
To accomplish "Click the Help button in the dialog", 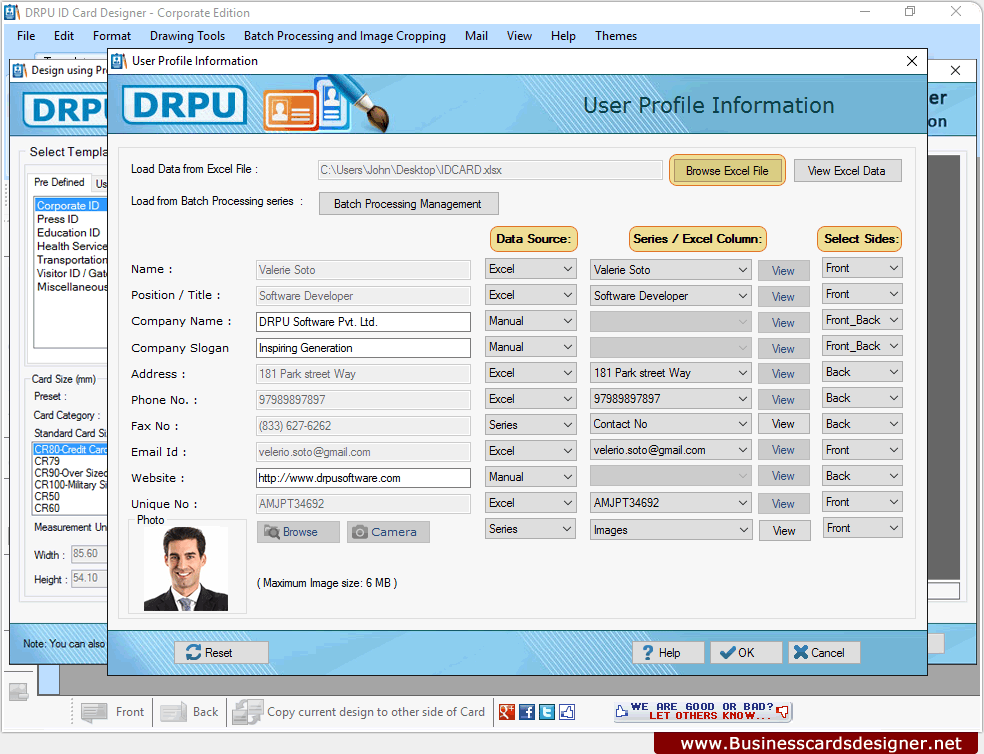I will pos(668,653).
